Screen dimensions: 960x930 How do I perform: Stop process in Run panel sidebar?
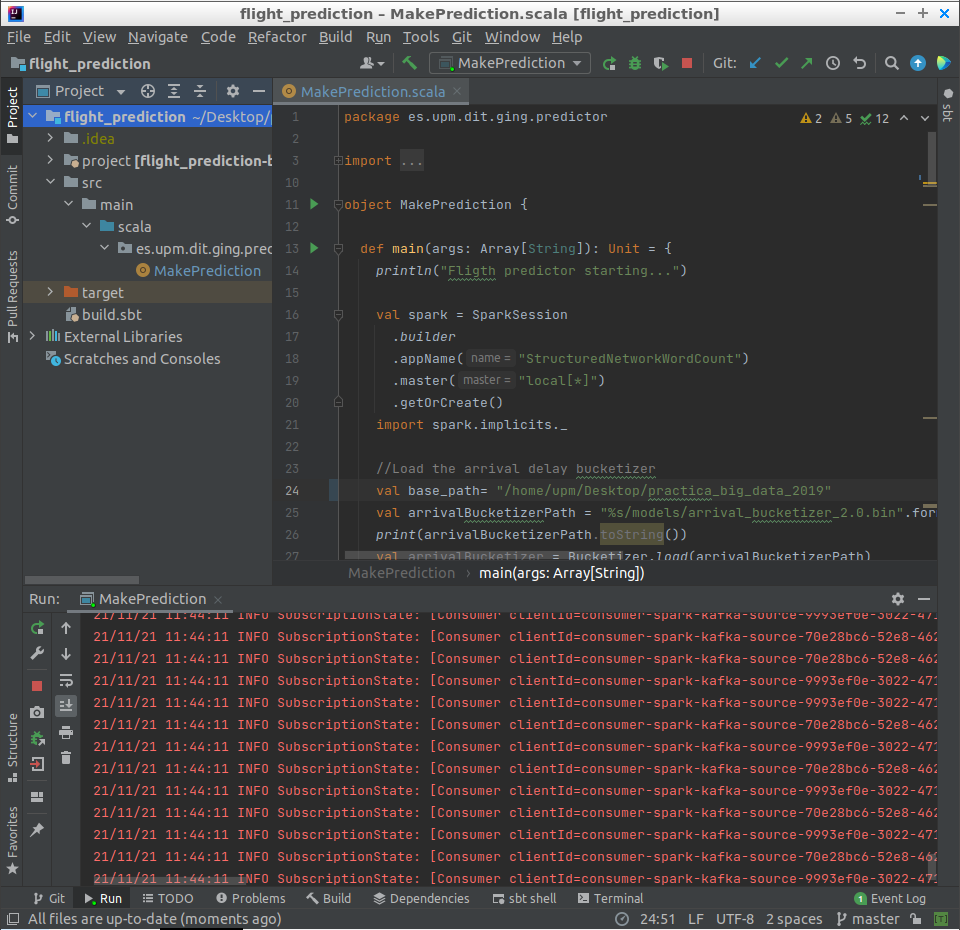37,686
